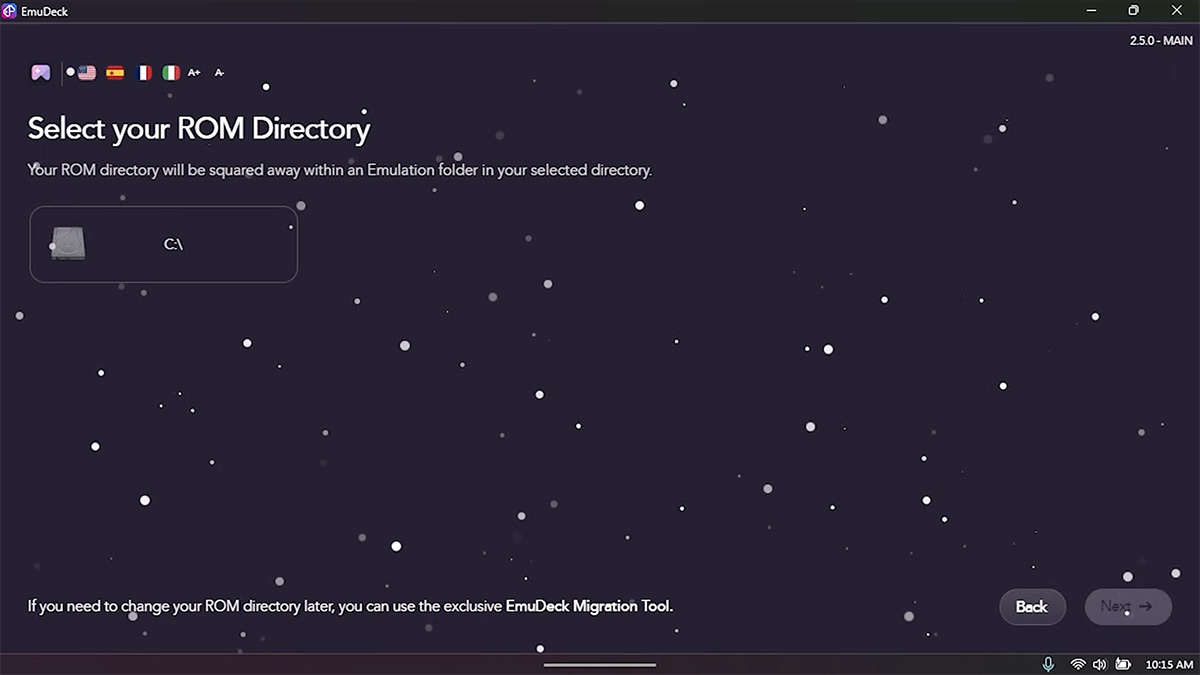Switch language using the Italian flag
Screen dimensions: 1200x675
170,72
